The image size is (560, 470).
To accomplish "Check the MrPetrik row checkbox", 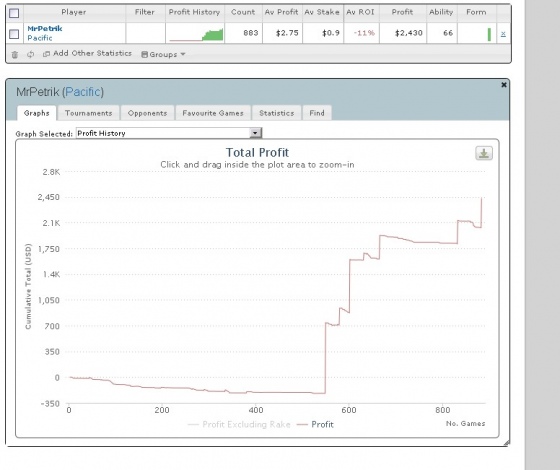I will (14, 34).
